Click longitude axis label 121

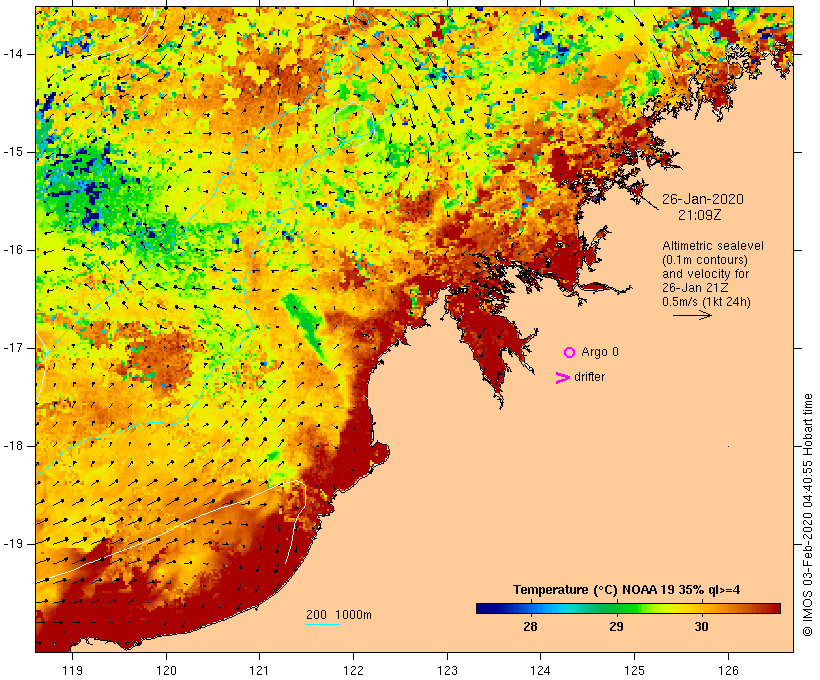click(259, 670)
